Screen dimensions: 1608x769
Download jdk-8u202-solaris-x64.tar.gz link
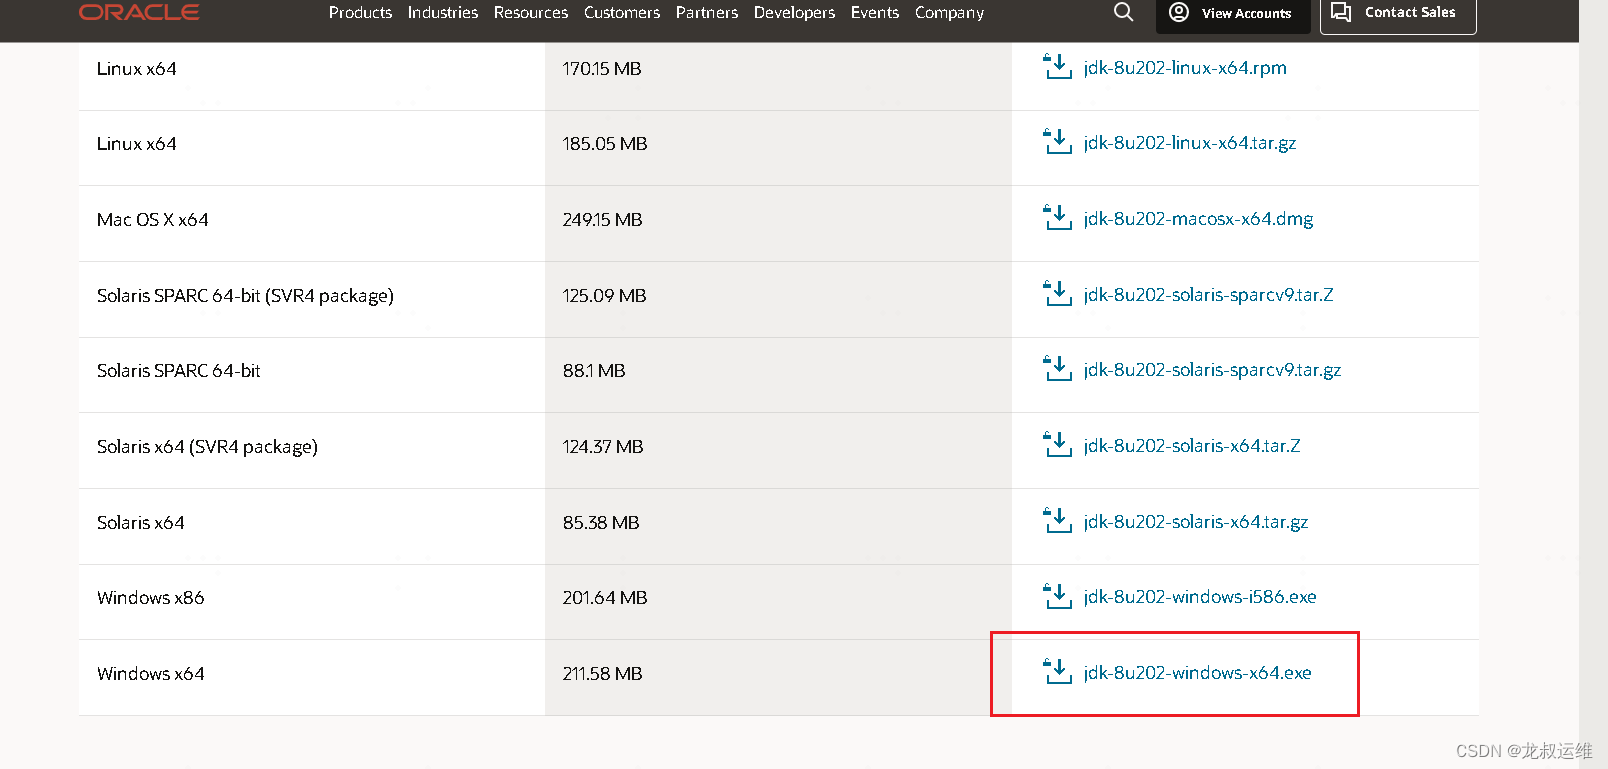tap(1196, 522)
